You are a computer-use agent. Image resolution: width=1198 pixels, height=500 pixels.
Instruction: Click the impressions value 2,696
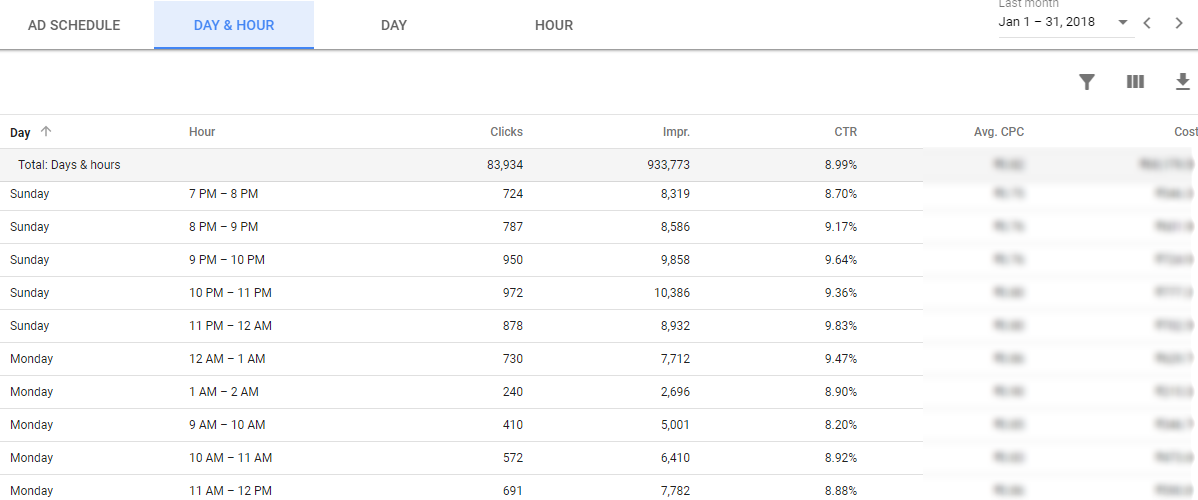675,391
